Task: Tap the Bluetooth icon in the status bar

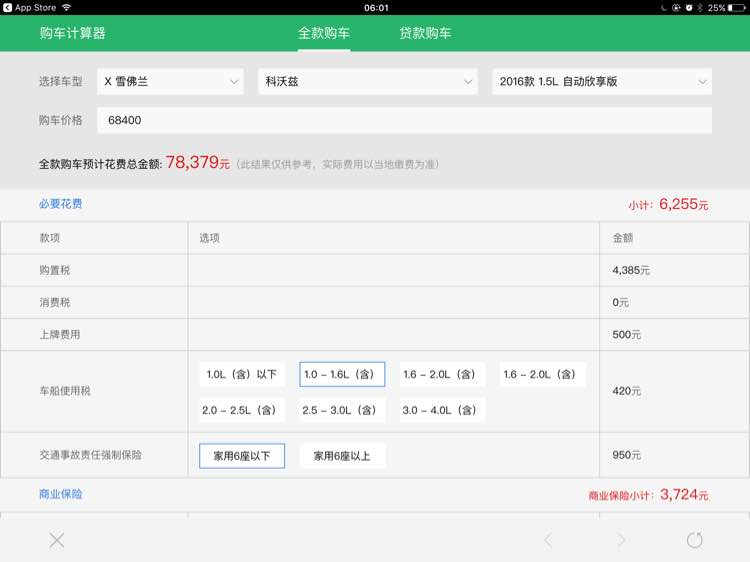Action: coord(699,8)
